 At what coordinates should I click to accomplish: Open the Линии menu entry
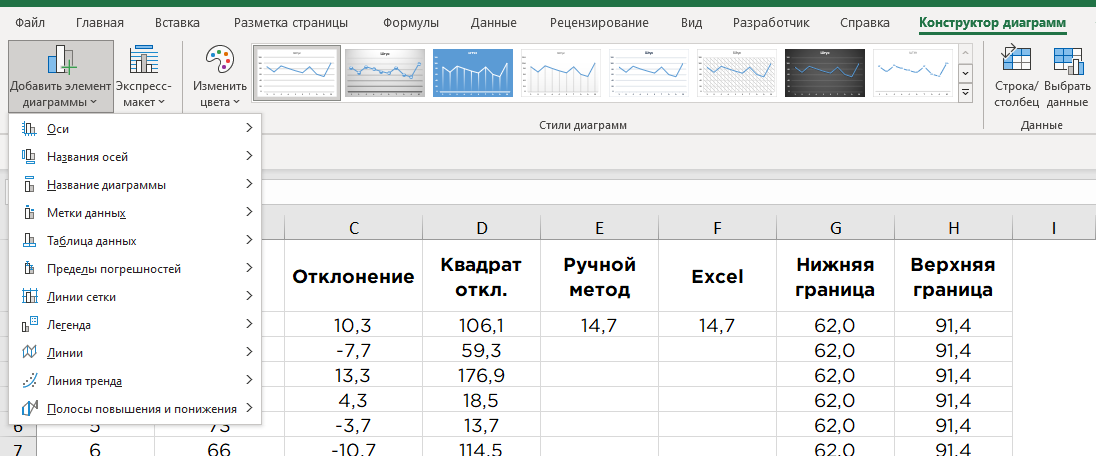[x=135, y=352]
